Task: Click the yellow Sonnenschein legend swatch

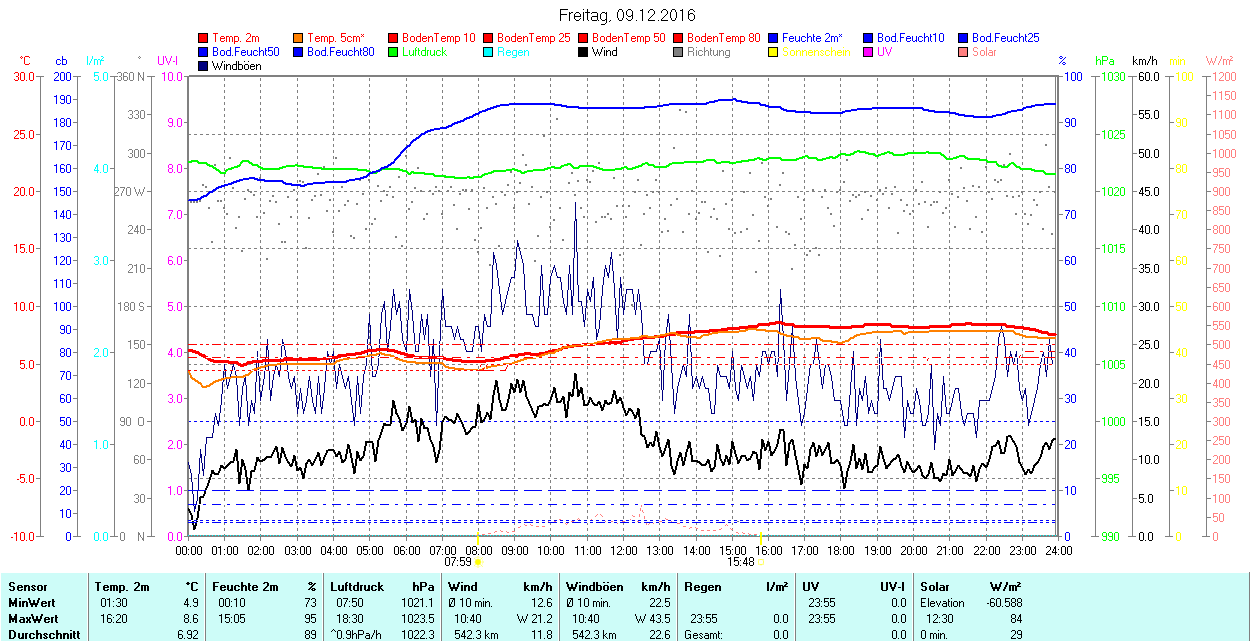Action: coord(774,52)
